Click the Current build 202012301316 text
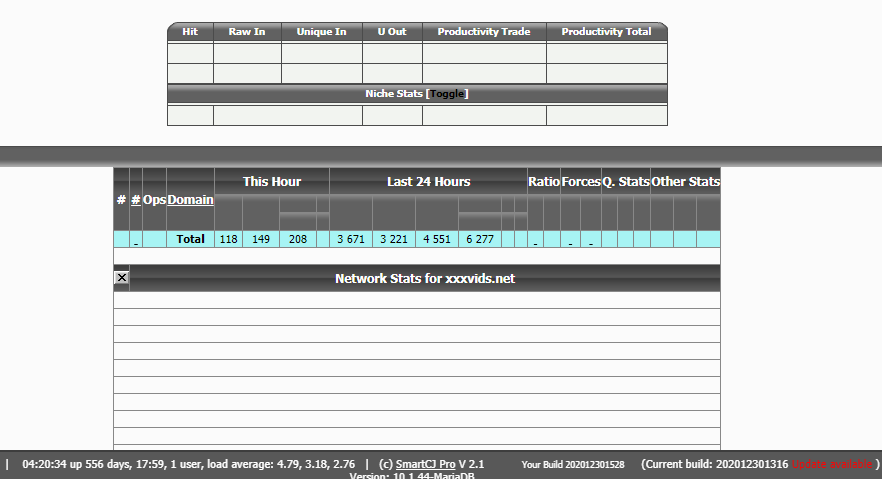This screenshot has width=882, height=479. click(717, 464)
